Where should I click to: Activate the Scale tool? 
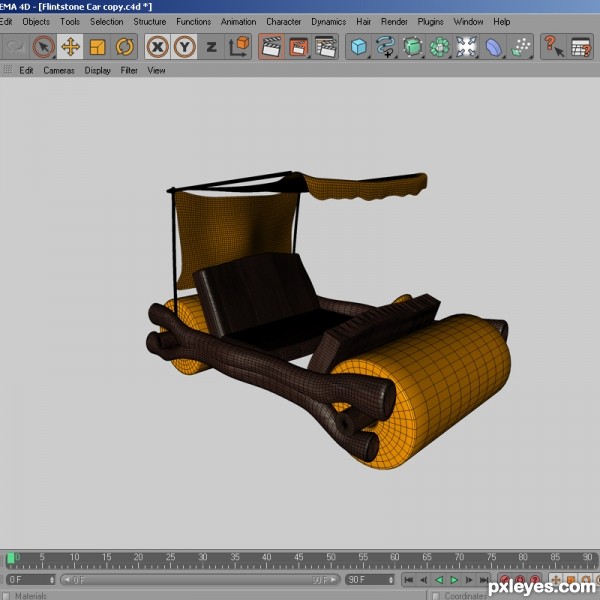point(97,47)
